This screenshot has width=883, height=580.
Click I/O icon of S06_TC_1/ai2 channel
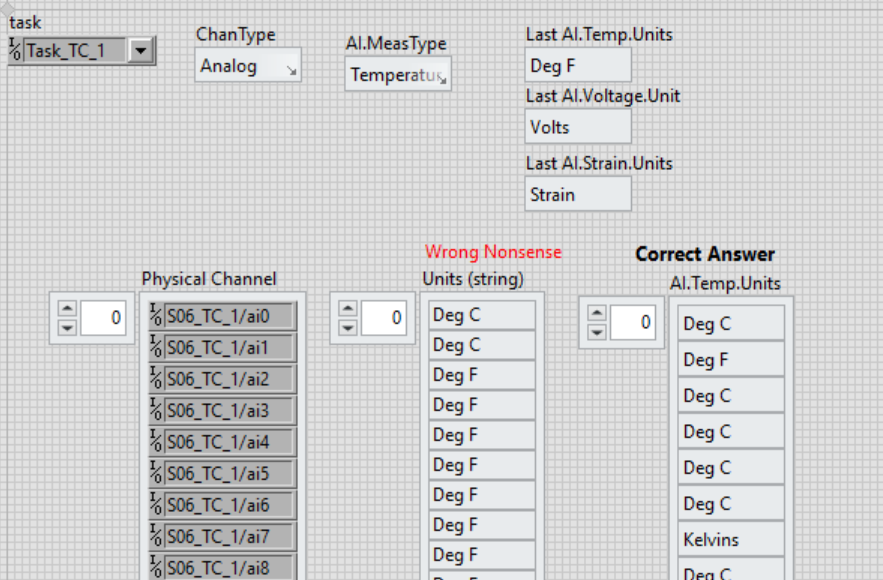coord(156,379)
